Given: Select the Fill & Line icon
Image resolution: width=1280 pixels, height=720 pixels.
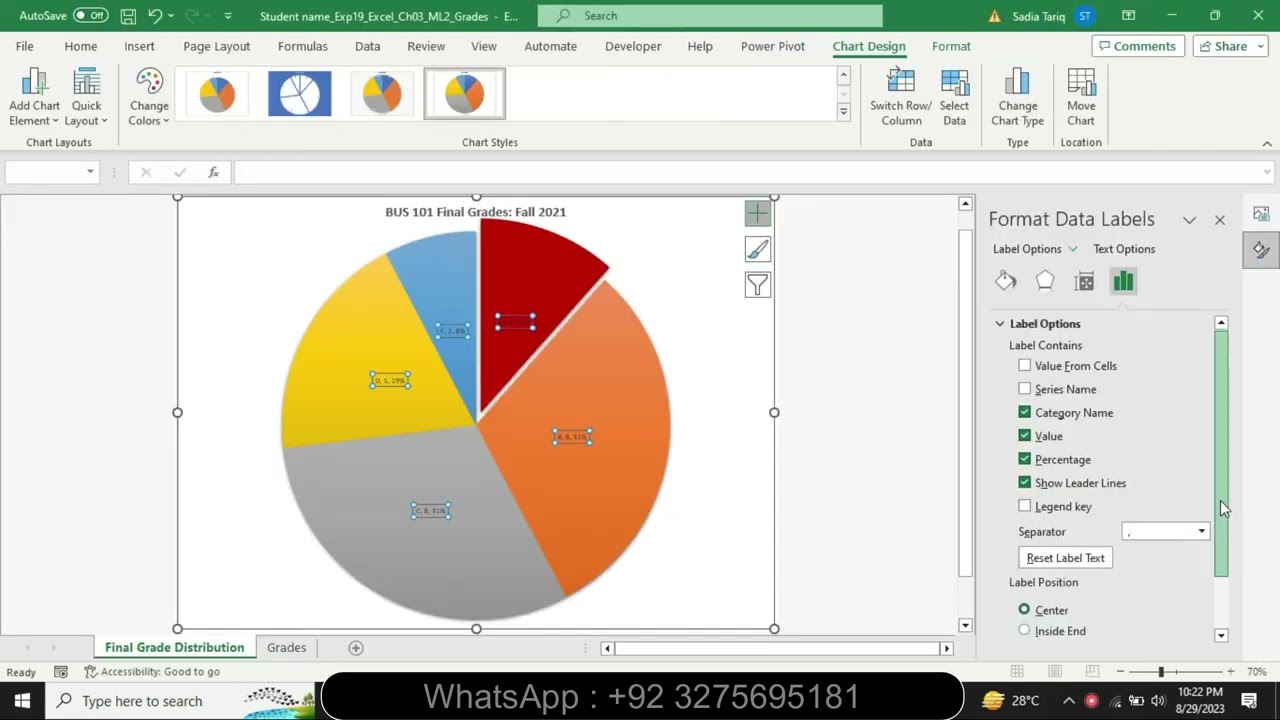Looking at the screenshot, I should pyautogui.click(x=1006, y=281).
